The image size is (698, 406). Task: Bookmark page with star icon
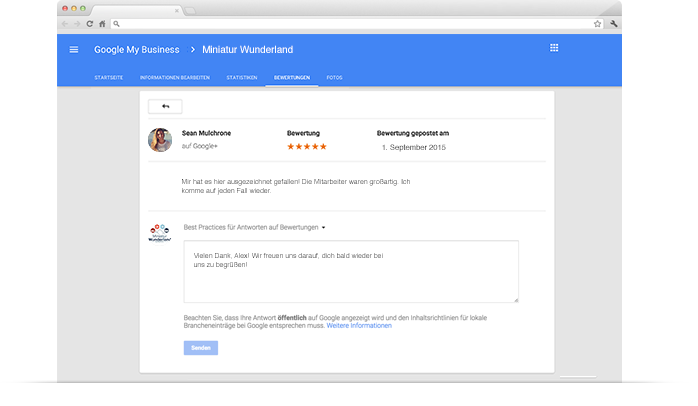point(597,23)
